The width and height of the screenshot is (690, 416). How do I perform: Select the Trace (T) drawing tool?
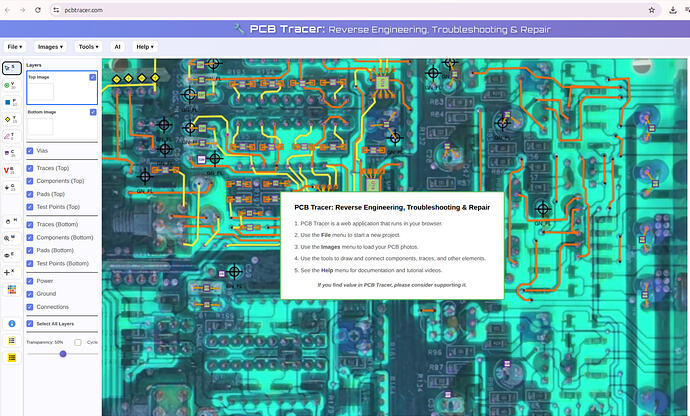click(x=11, y=136)
